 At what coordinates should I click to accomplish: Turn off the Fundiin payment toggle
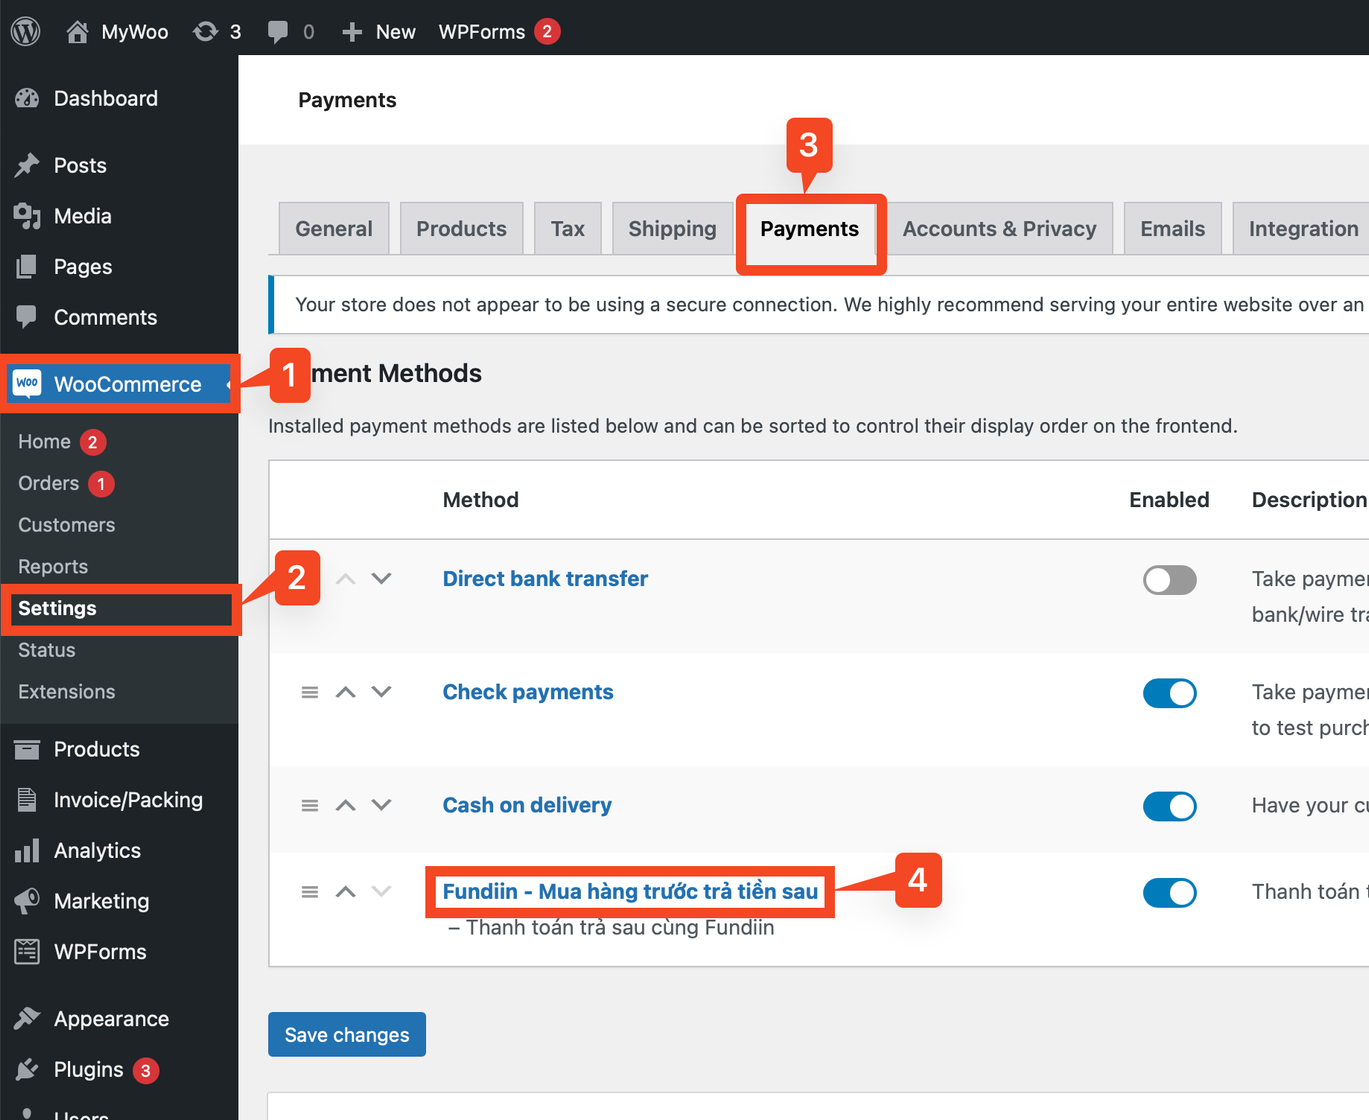click(x=1170, y=892)
